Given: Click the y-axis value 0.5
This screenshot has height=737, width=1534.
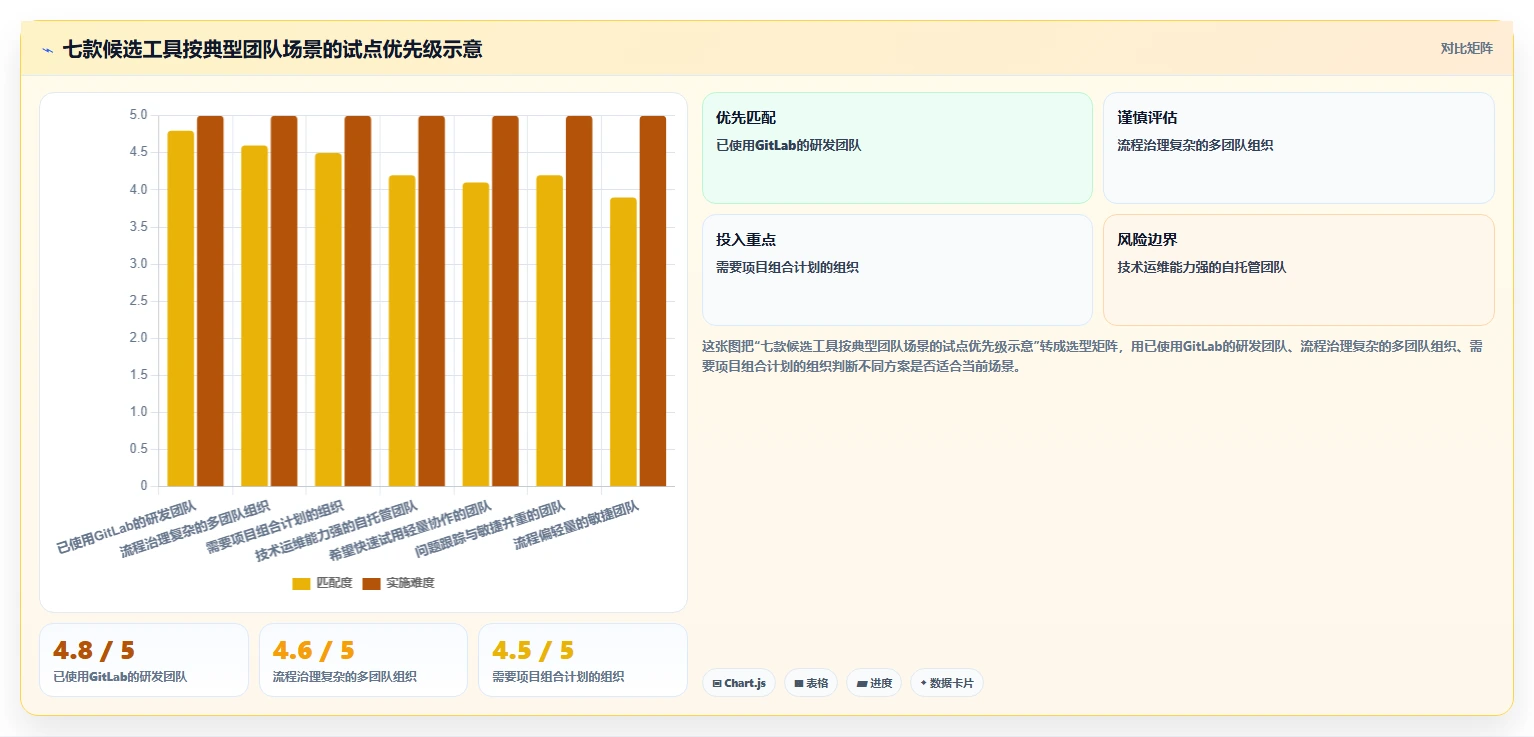Looking at the screenshot, I should pos(138,449).
